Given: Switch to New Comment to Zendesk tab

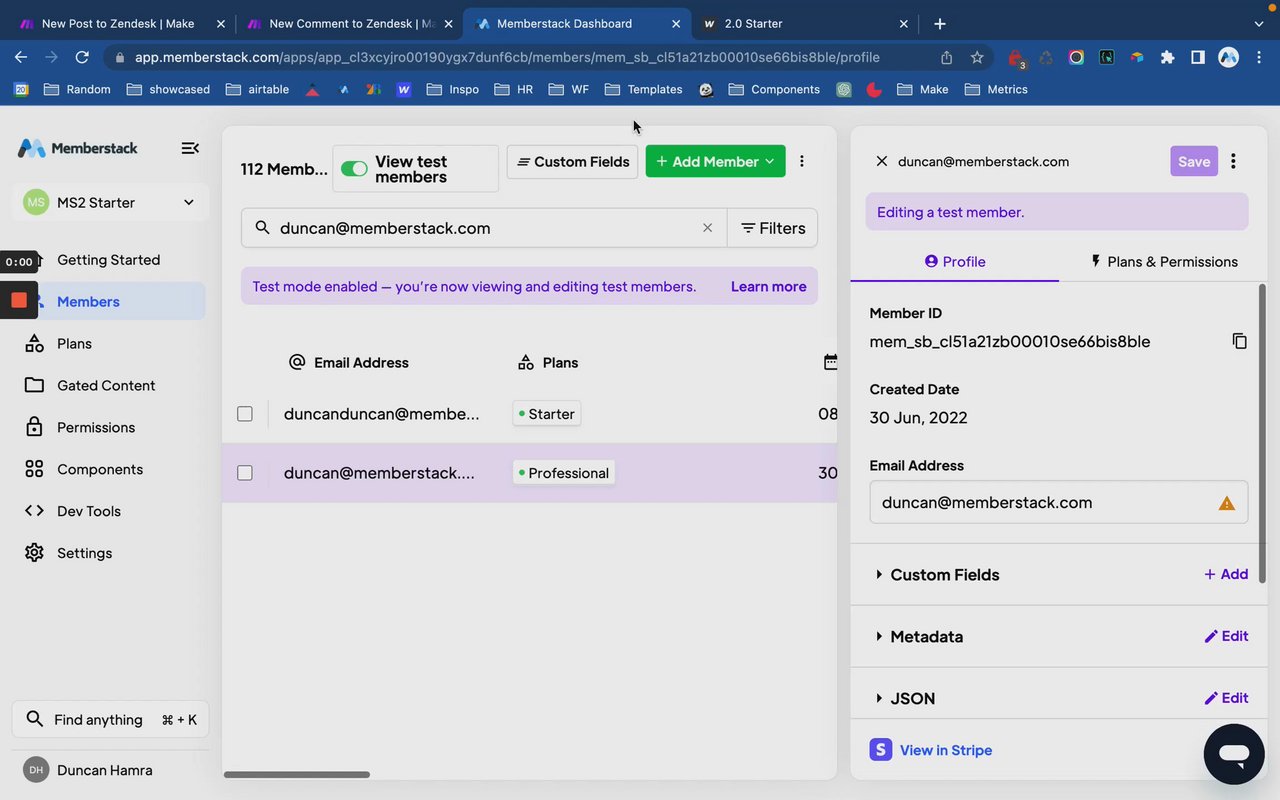Looking at the screenshot, I should click(x=349, y=23).
